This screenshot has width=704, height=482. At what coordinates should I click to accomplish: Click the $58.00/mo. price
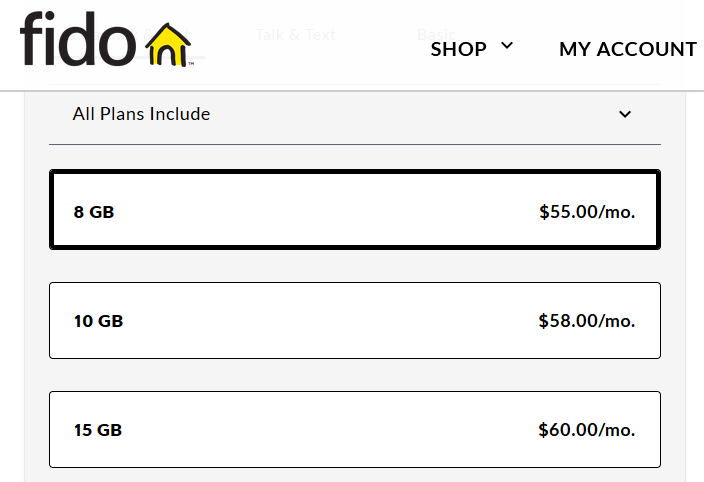coord(586,321)
